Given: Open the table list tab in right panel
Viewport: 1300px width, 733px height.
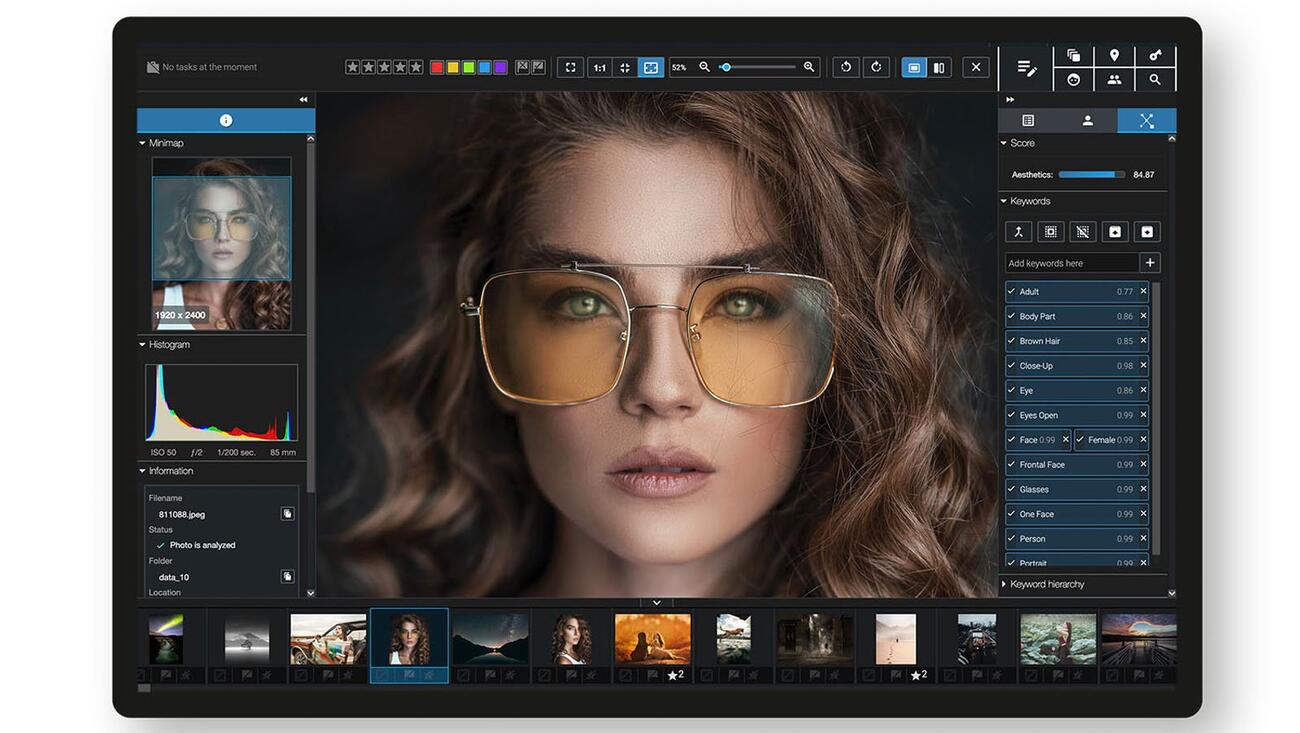Looking at the screenshot, I should point(1027,121).
